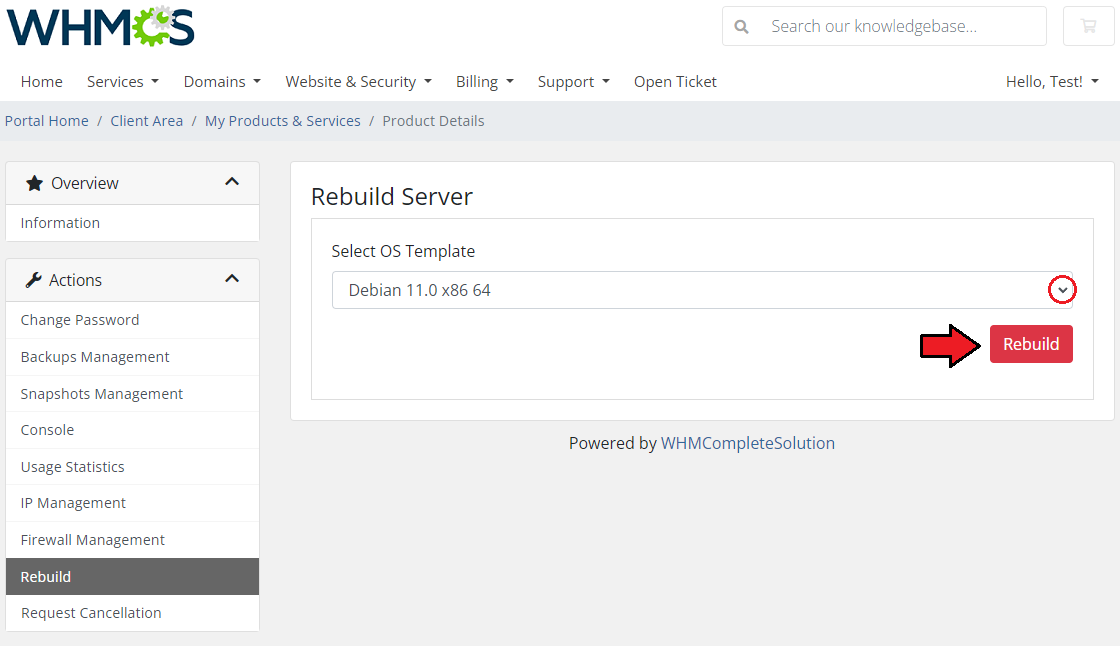Image resolution: width=1120 pixels, height=646 pixels.
Task: Go to Portal Home breadcrumb
Action: (x=46, y=121)
